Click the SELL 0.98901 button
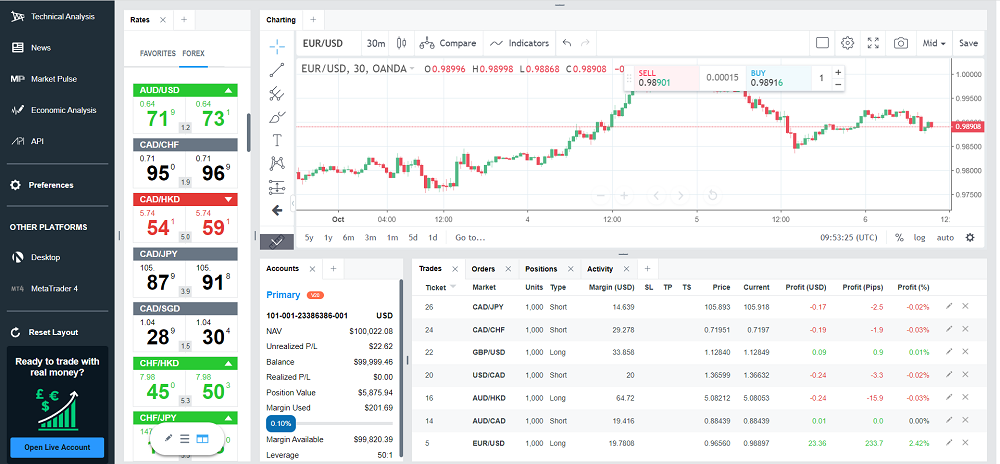The height and width of the screenshot is (464, 1000). click(666, 78)
